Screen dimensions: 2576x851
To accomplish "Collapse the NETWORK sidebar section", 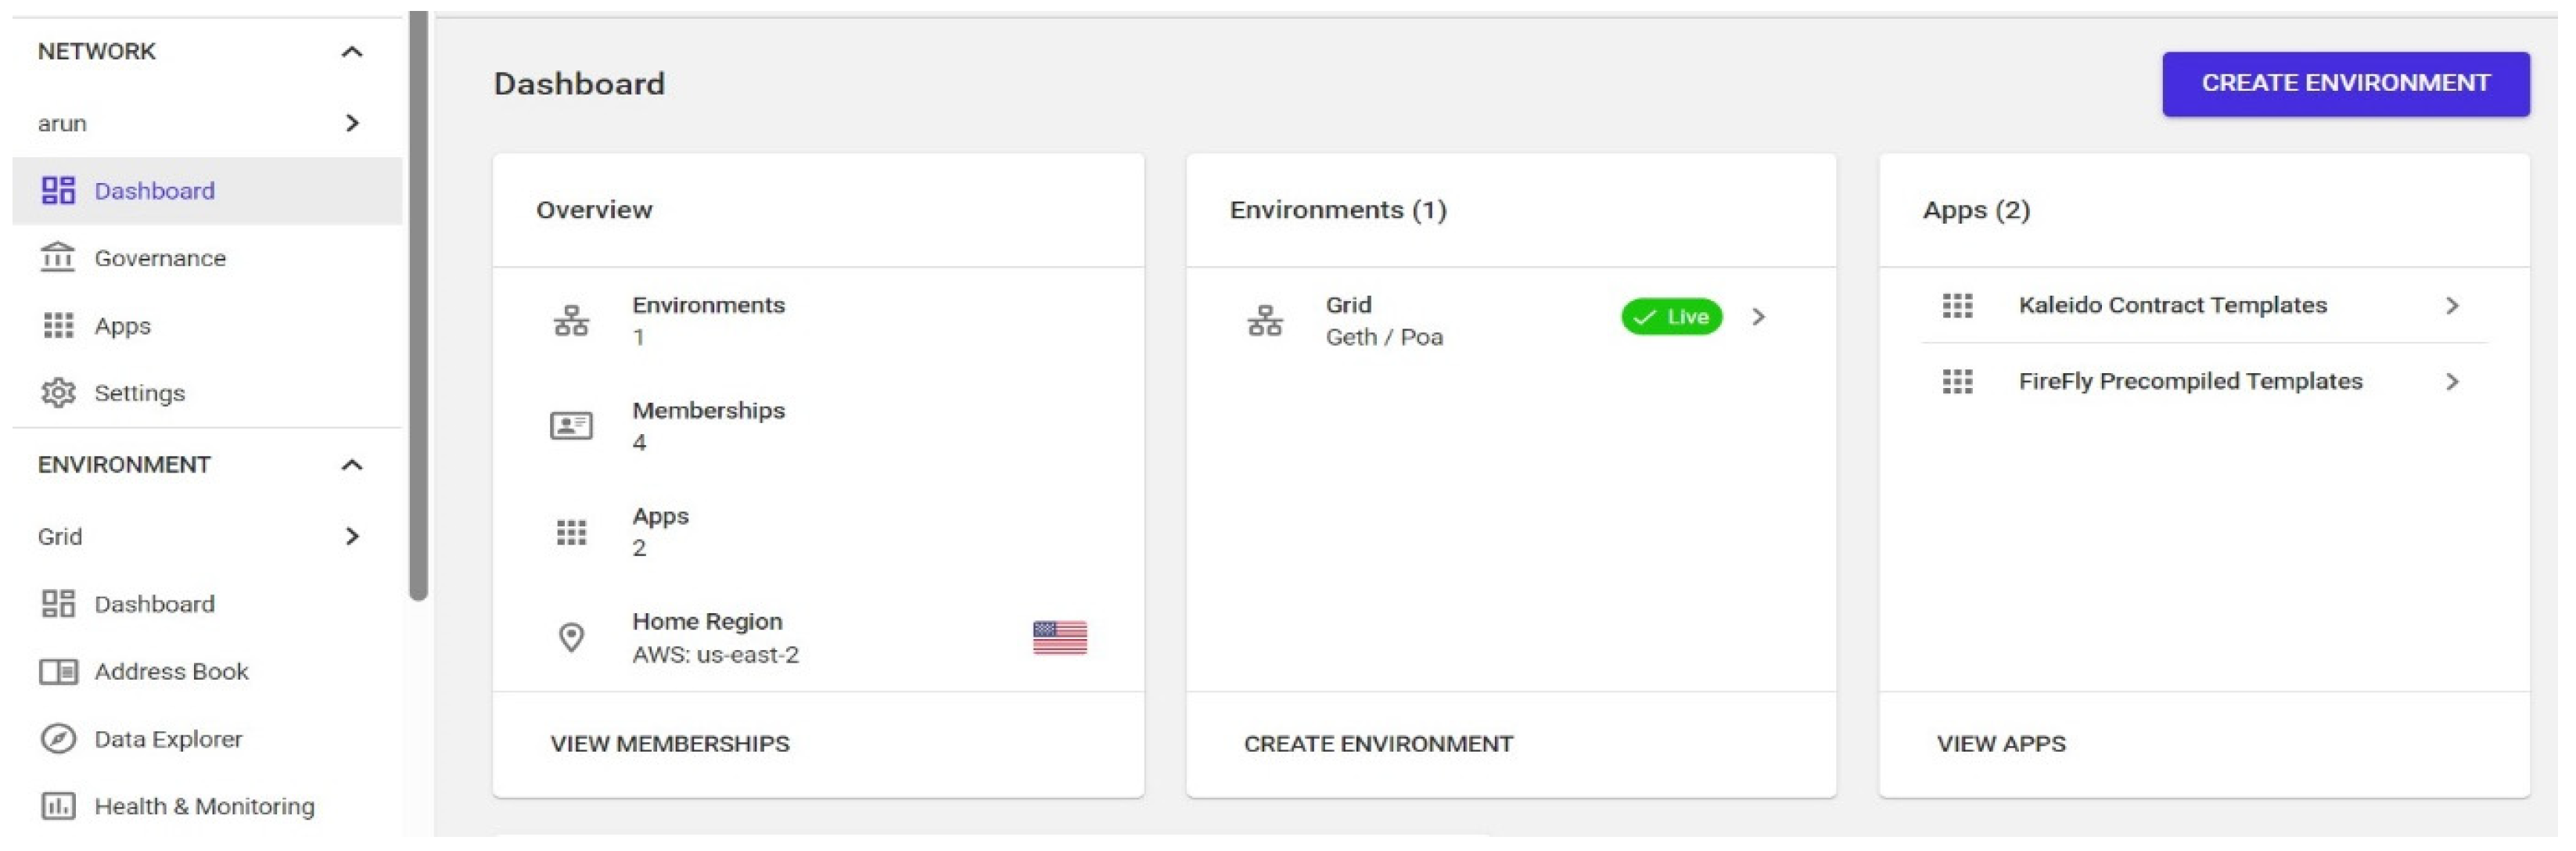I will pos(351,52).
